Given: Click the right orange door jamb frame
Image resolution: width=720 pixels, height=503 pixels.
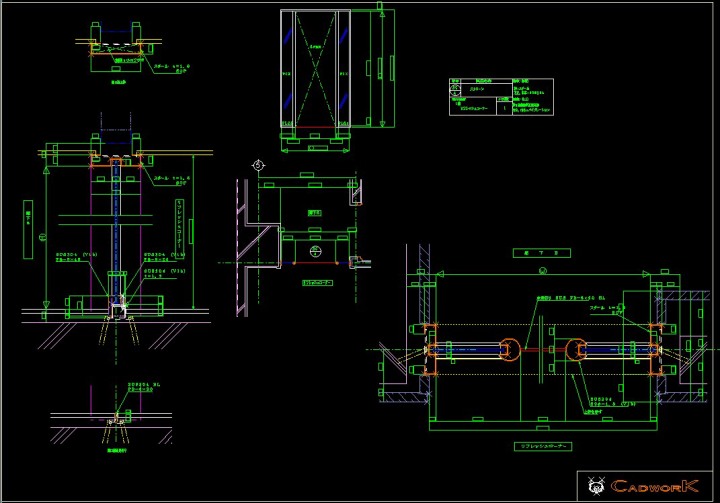Looking at the screenshot, I should [655, 349].
